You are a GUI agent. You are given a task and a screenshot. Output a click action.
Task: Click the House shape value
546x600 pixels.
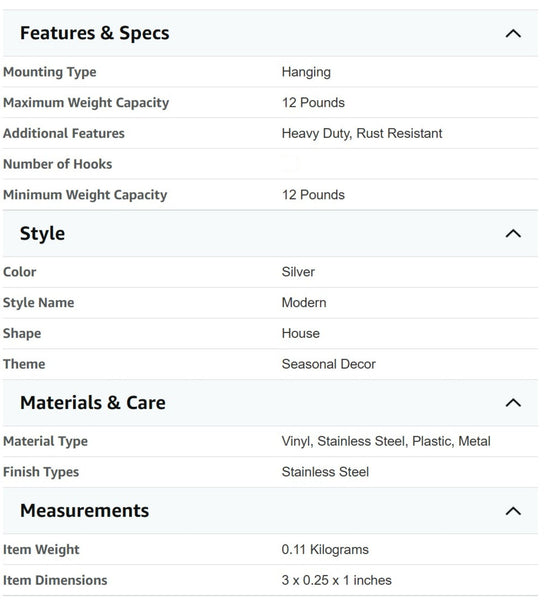300,333
